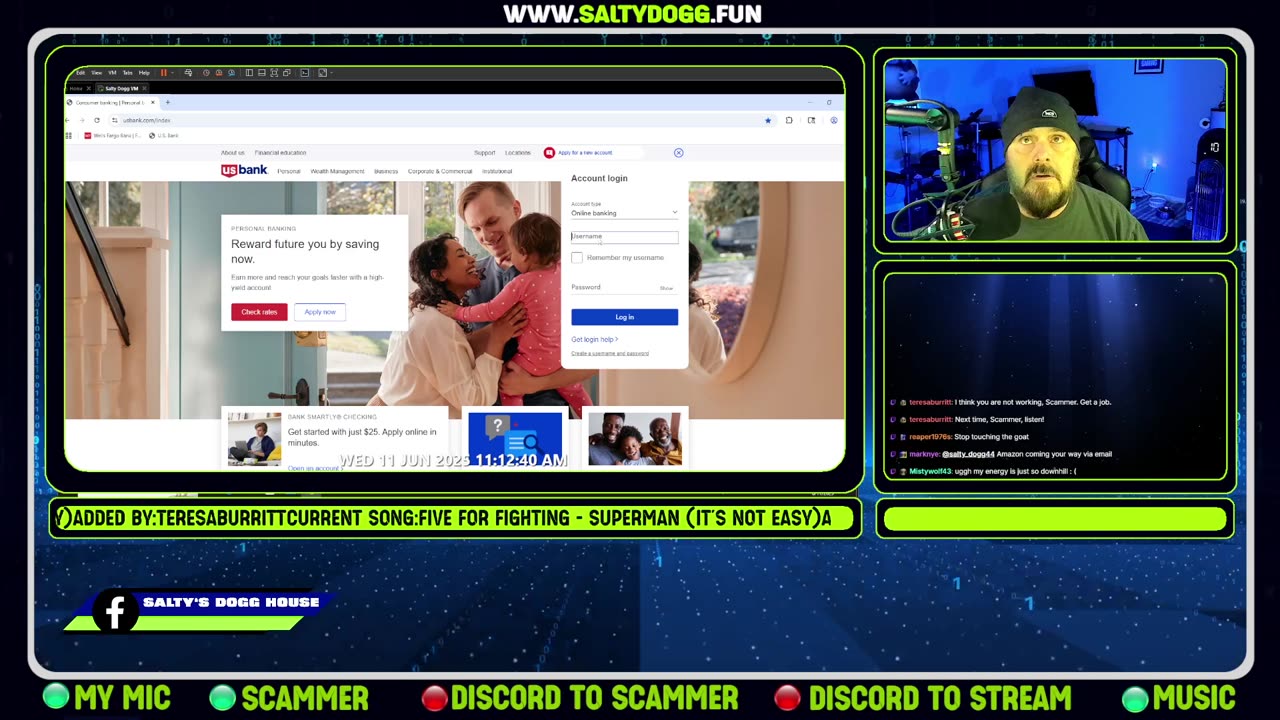Click the revert snapshot icon
Screen dimensions: 1280x720
tap(219, 73)
